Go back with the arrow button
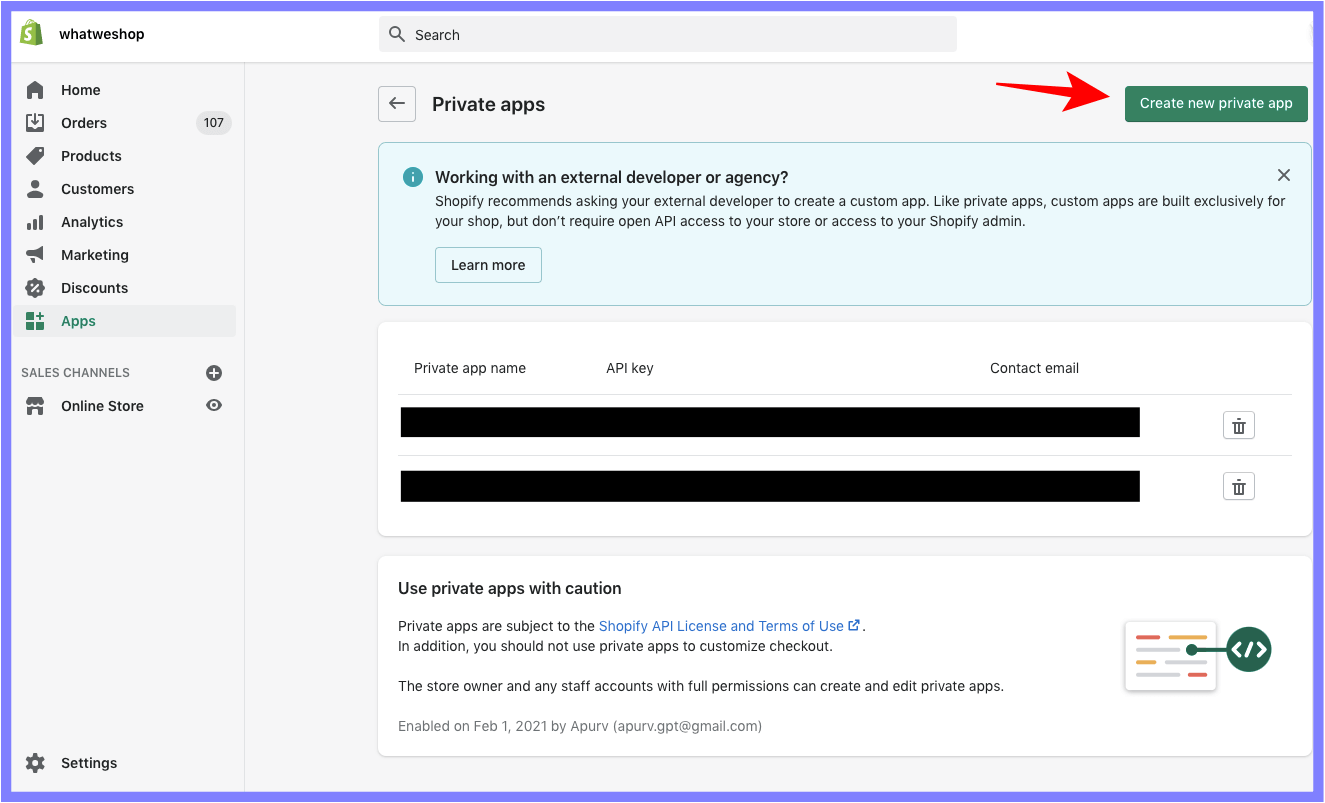 click(x=397, y=104)
